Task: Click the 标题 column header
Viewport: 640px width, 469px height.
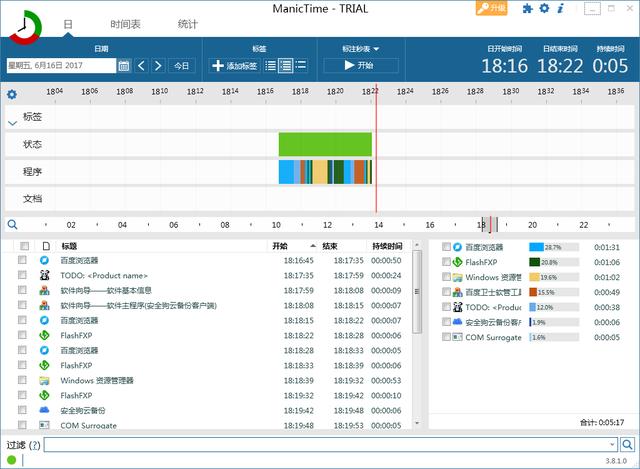Action: tap(69, 246)
